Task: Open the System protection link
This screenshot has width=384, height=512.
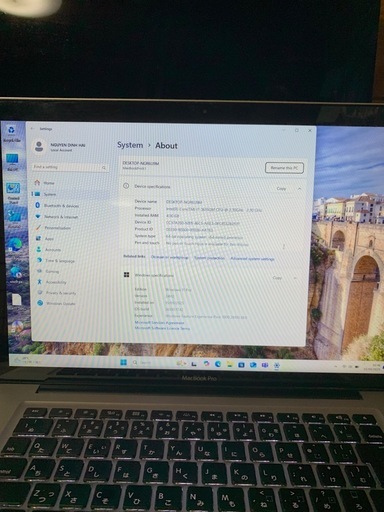Action: coord(209,258)
